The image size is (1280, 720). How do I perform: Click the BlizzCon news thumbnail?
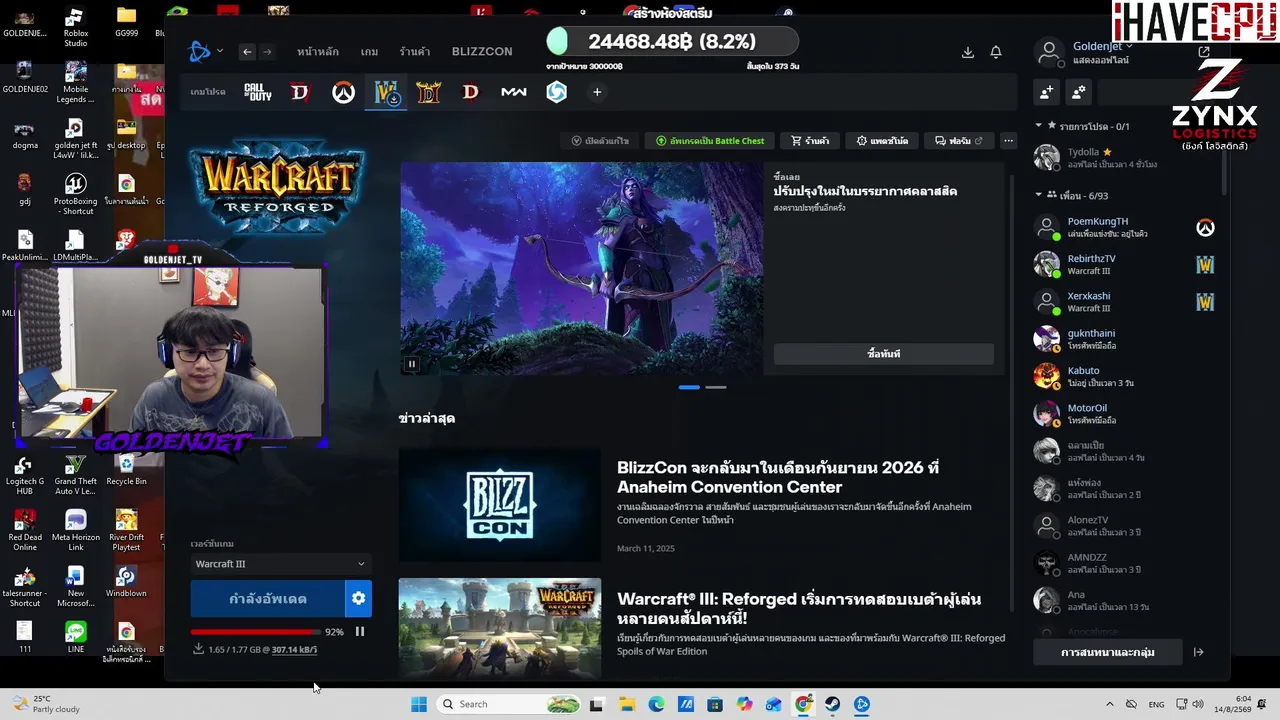pos(500,505)
